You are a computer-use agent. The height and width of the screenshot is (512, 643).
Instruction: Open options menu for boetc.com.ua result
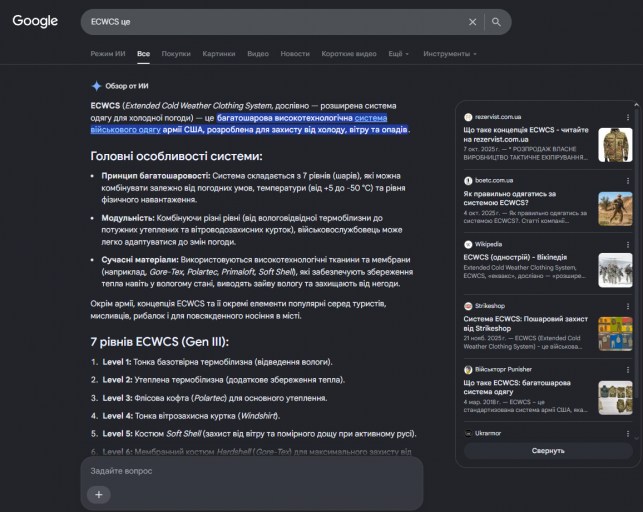coord(628,181)
